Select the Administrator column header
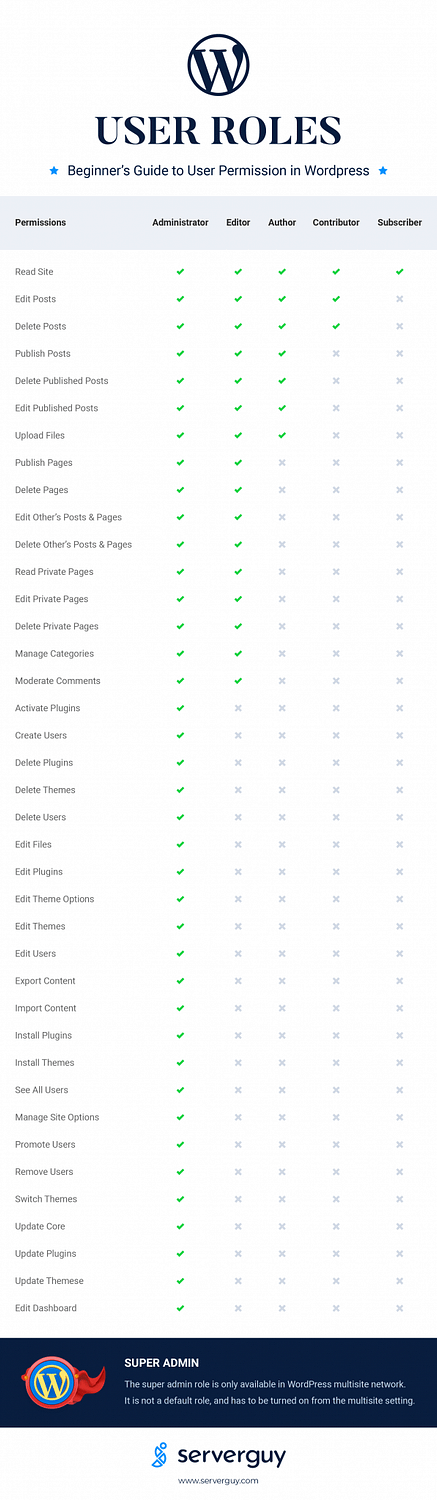The height and width of the screenshot is (1500, 437). tap(180, 223)
